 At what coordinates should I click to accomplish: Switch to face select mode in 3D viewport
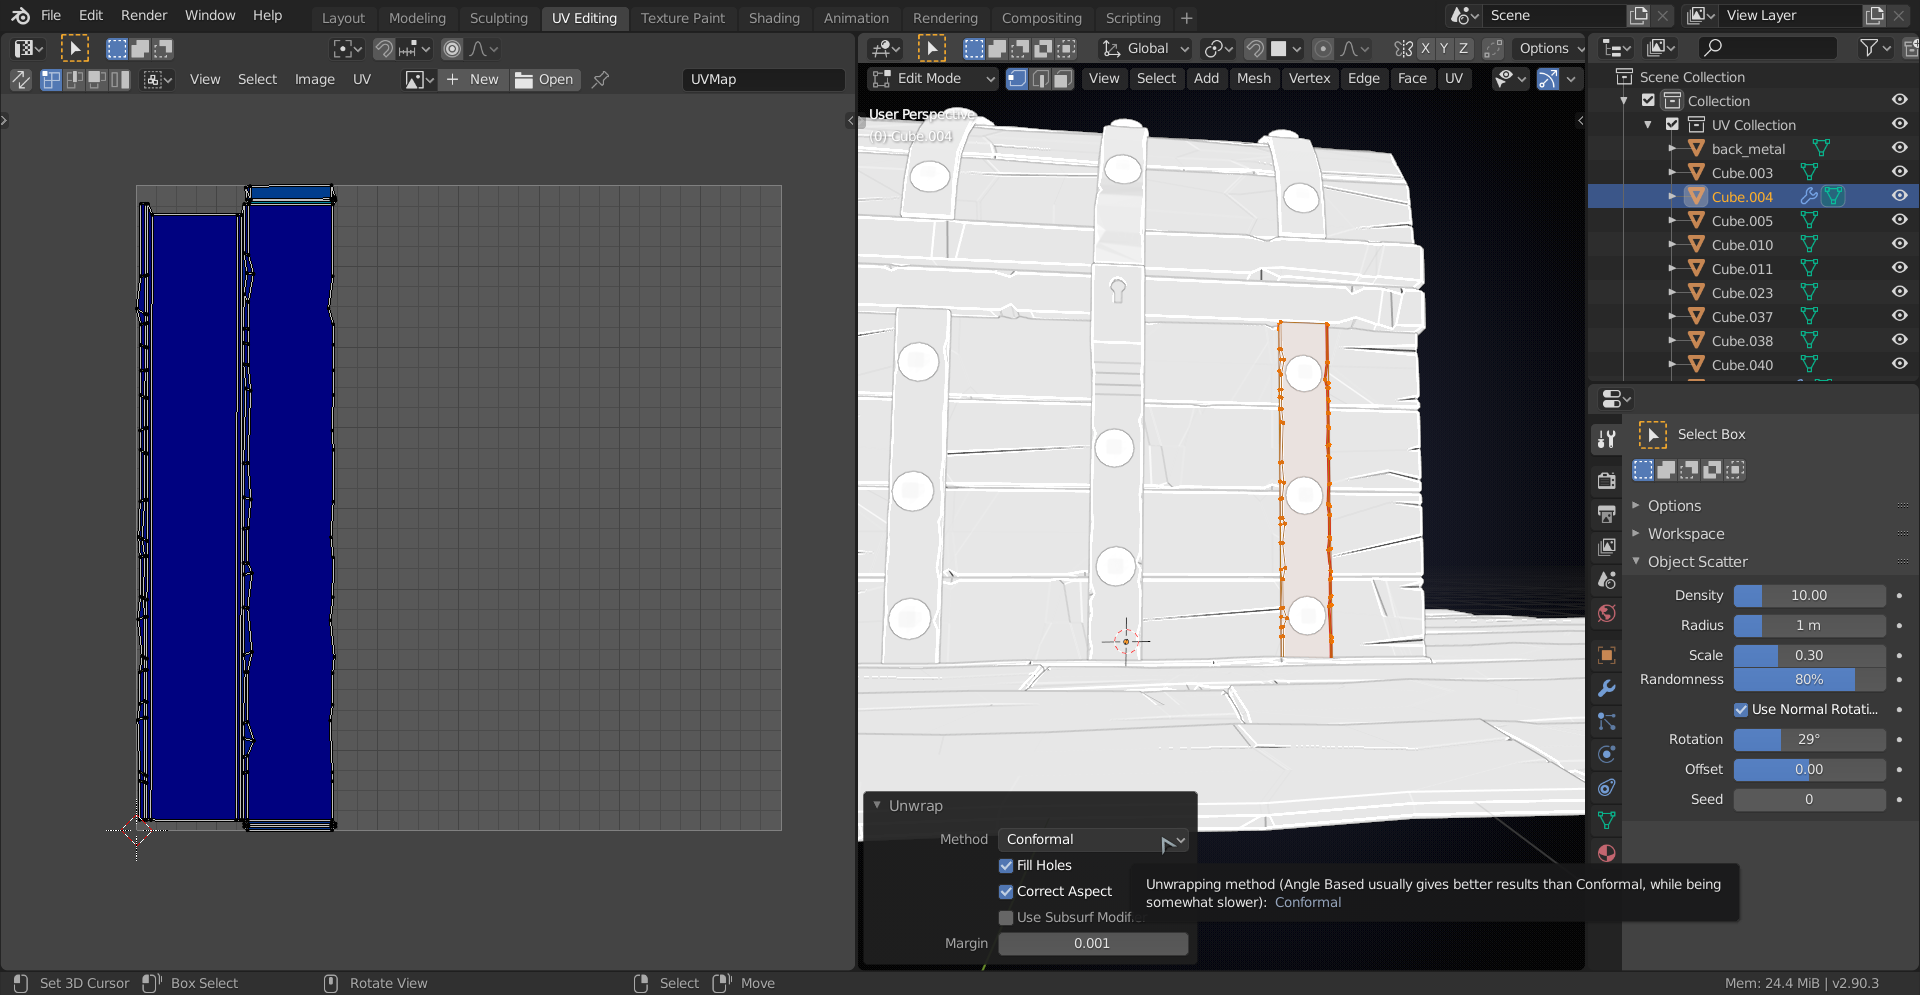point(1063,79)
